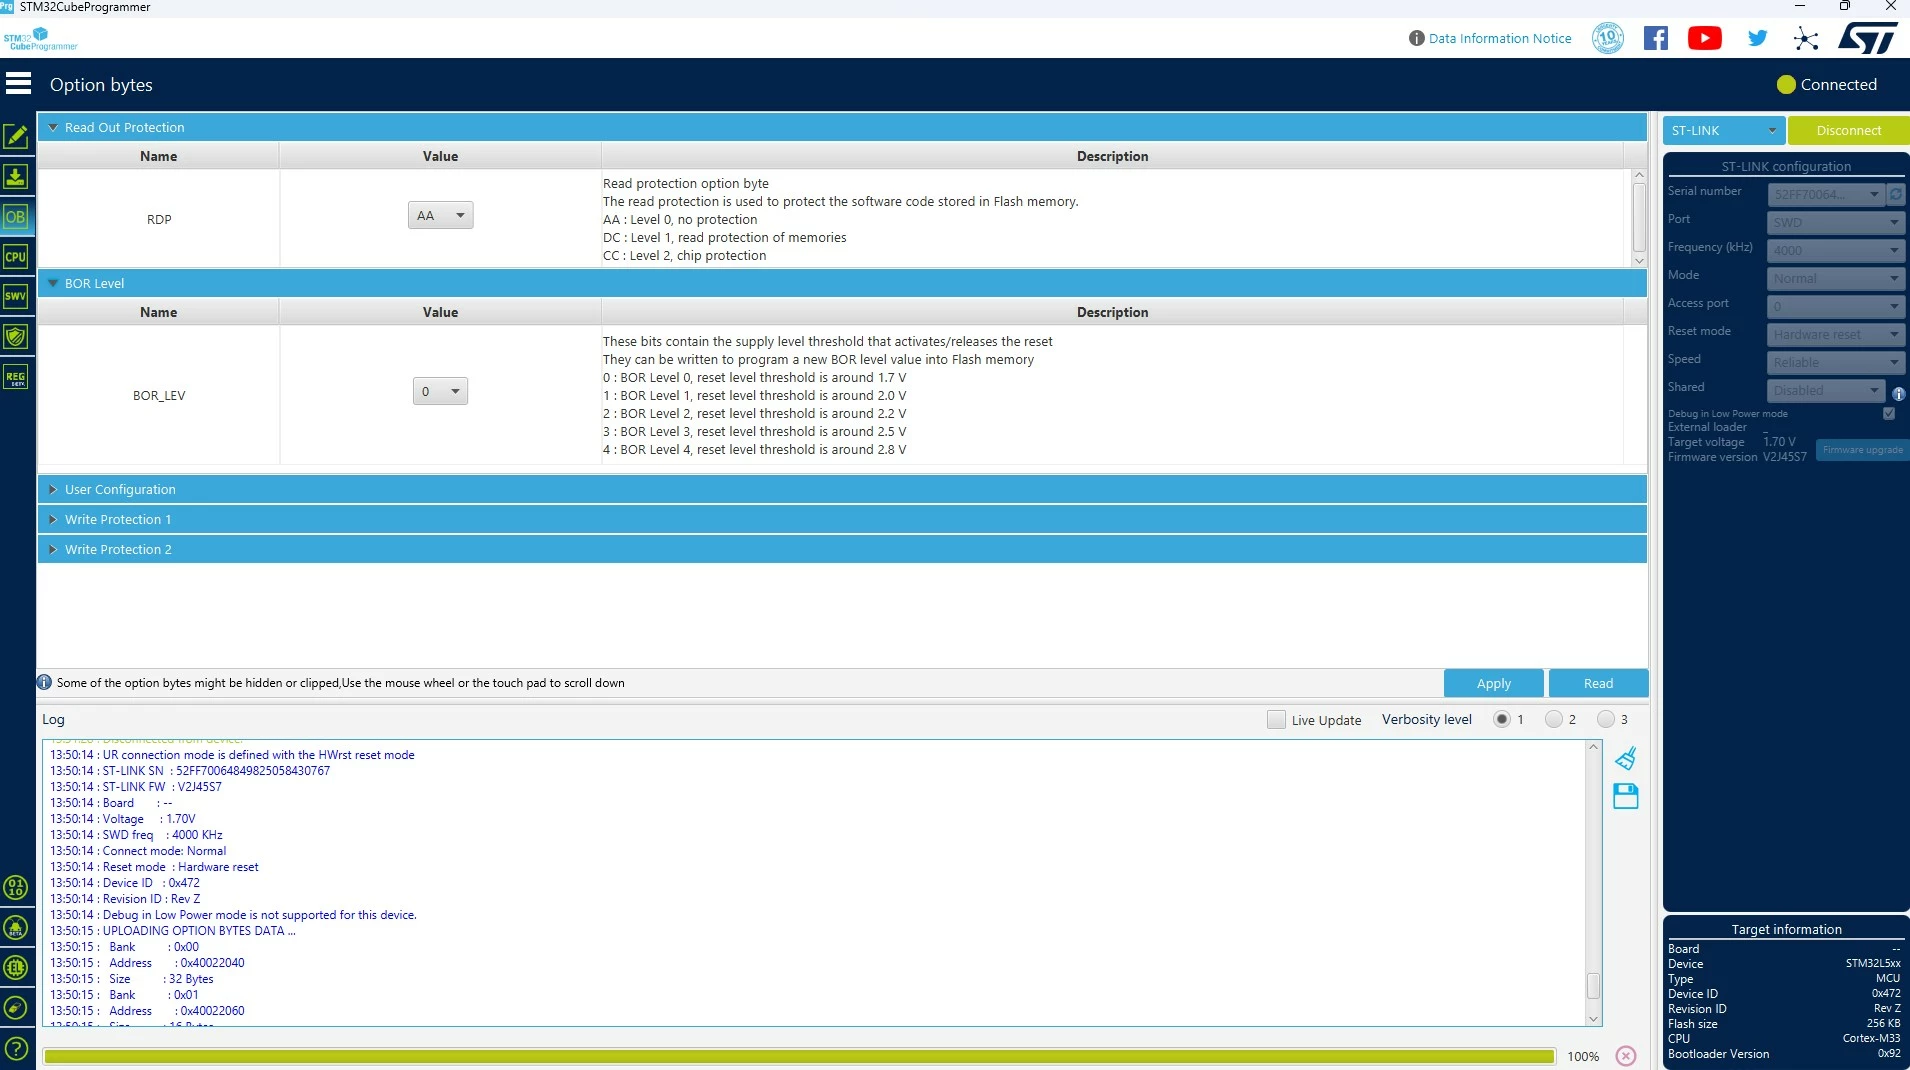Image resolution: width=1910 pixels, height=1070 pixels.
Task: Click the Disconnect button
Action: click(x=1848, y=130)
